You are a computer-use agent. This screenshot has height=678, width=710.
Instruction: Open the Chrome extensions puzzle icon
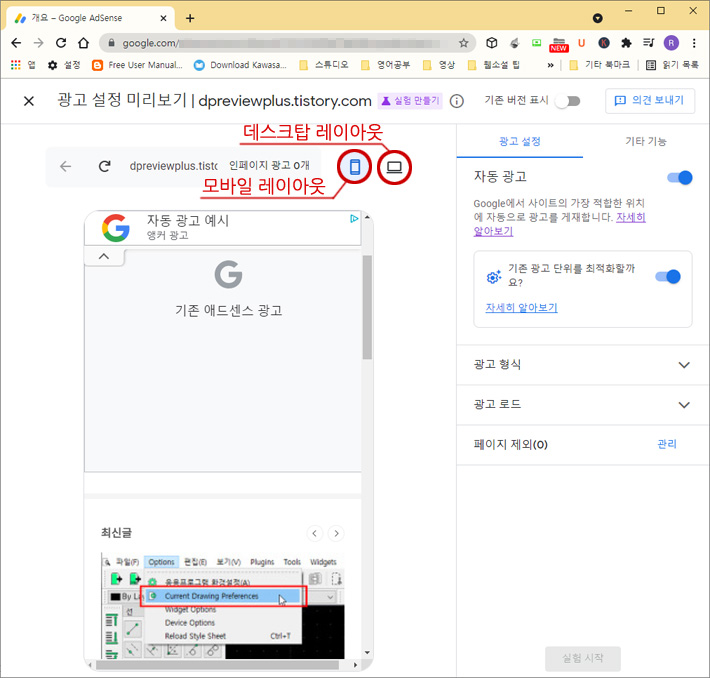coord(626,43)
